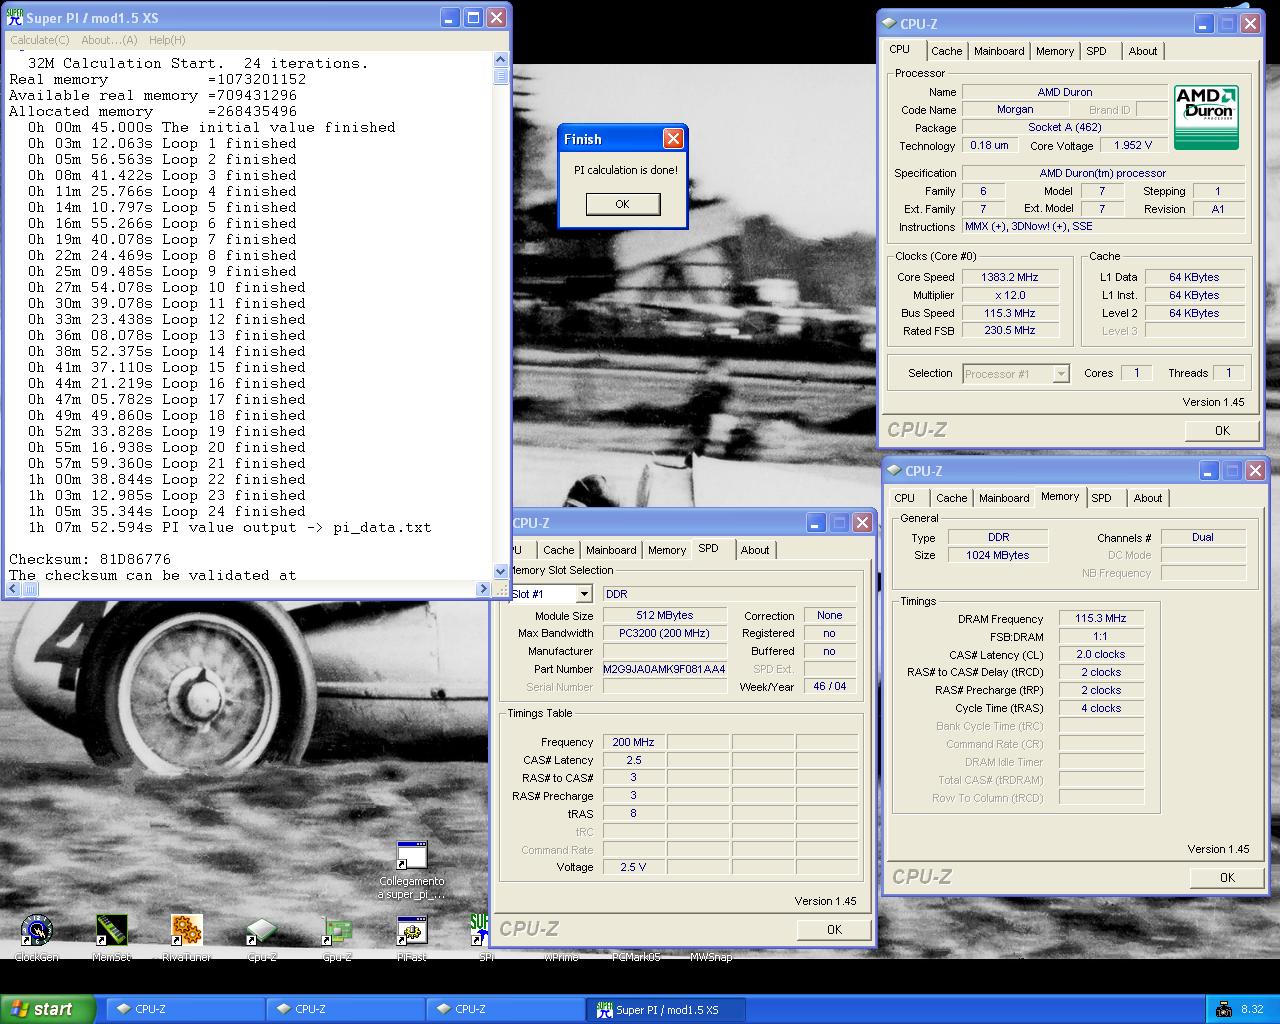Open the Help(H) menu in Super PI
1280x1024 pixels.
[x=167, y=40]
